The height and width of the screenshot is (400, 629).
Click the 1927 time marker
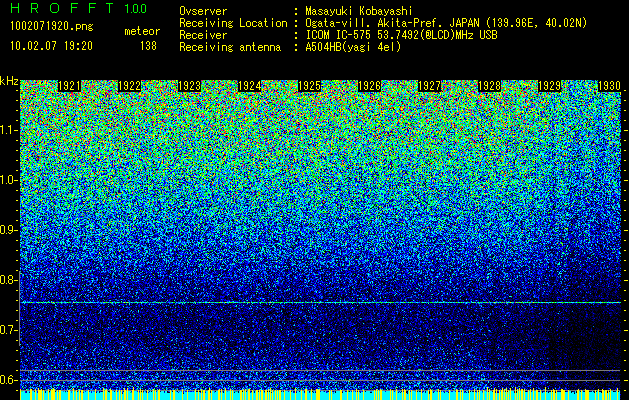[x=430, y=86]
